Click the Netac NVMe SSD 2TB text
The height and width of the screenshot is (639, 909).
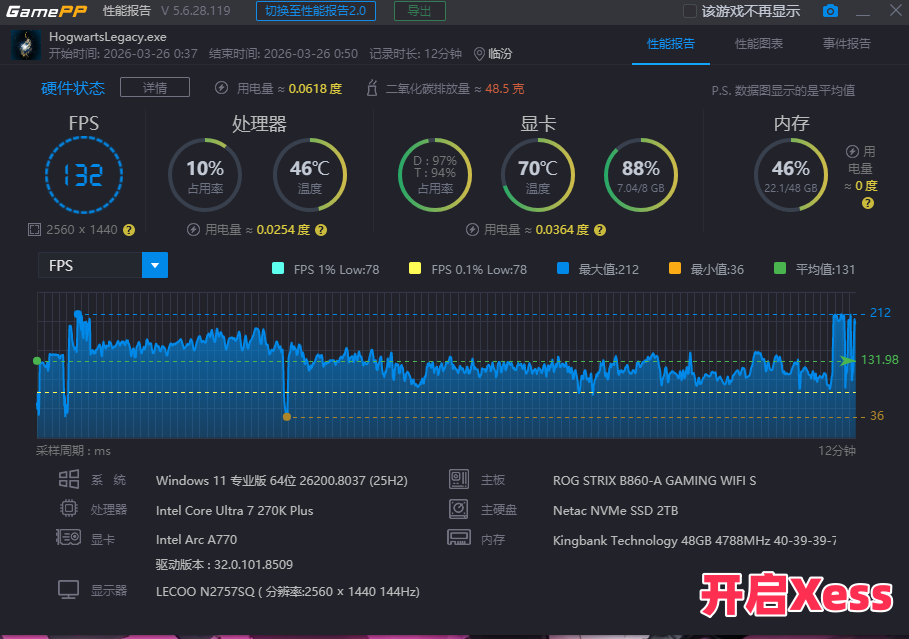click(615, 510)
